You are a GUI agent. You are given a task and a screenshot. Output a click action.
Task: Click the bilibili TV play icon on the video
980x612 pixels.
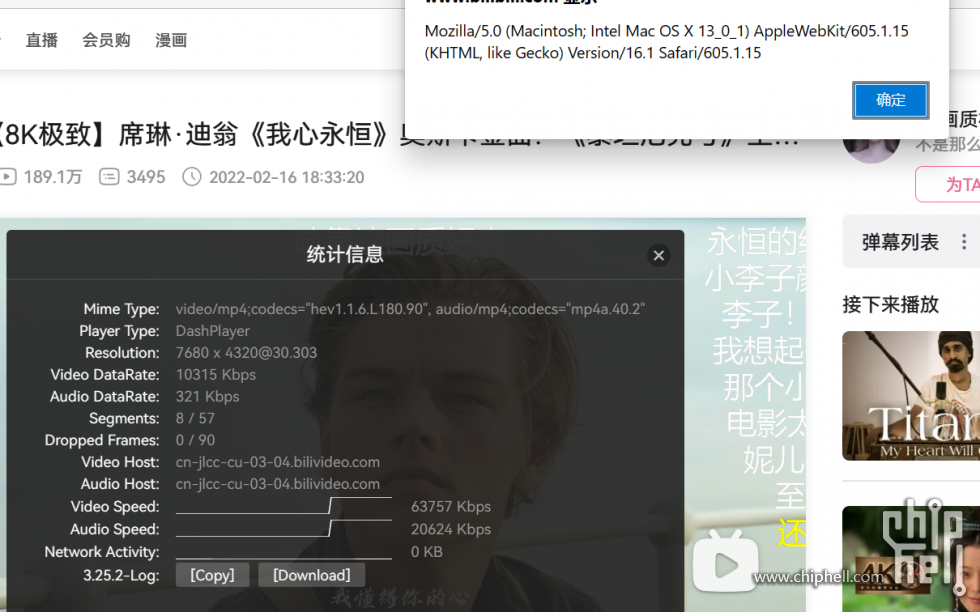[x=726, y=562]
